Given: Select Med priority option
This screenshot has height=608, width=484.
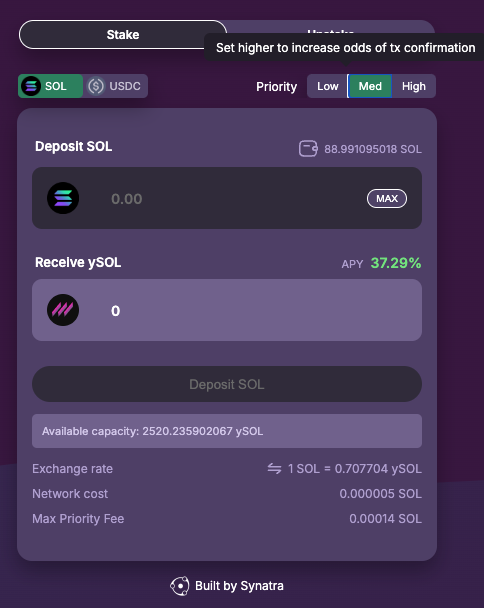Looking at the screenshot, I should click(x=370, y=86).
